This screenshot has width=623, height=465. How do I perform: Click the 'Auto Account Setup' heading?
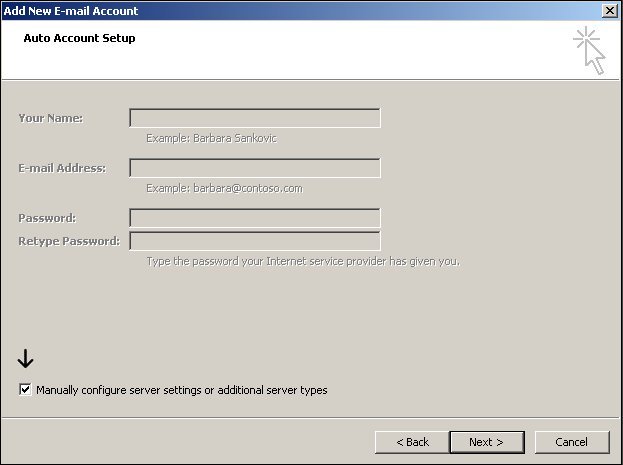(79, 38)
